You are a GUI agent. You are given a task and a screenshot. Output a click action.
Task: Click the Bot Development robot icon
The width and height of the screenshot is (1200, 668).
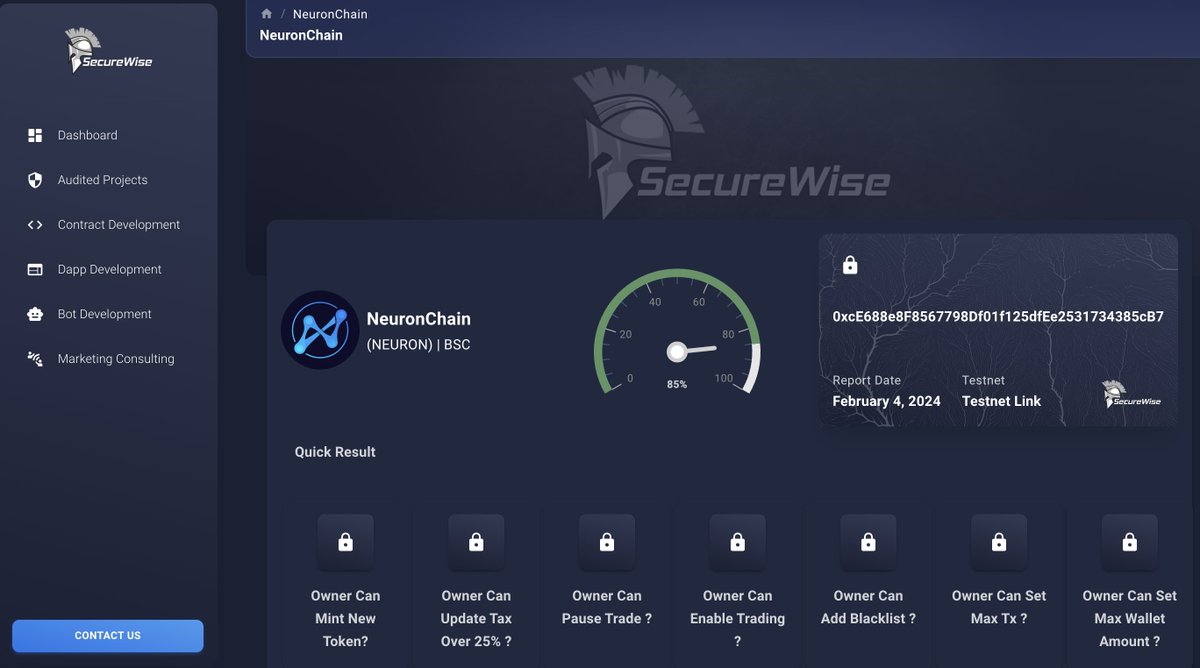35,314
